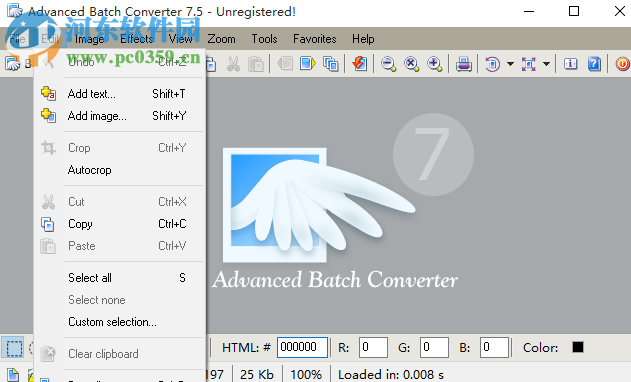631x382 pixels.
Task: Click the black Color swatch
Action: coord(578,347)
